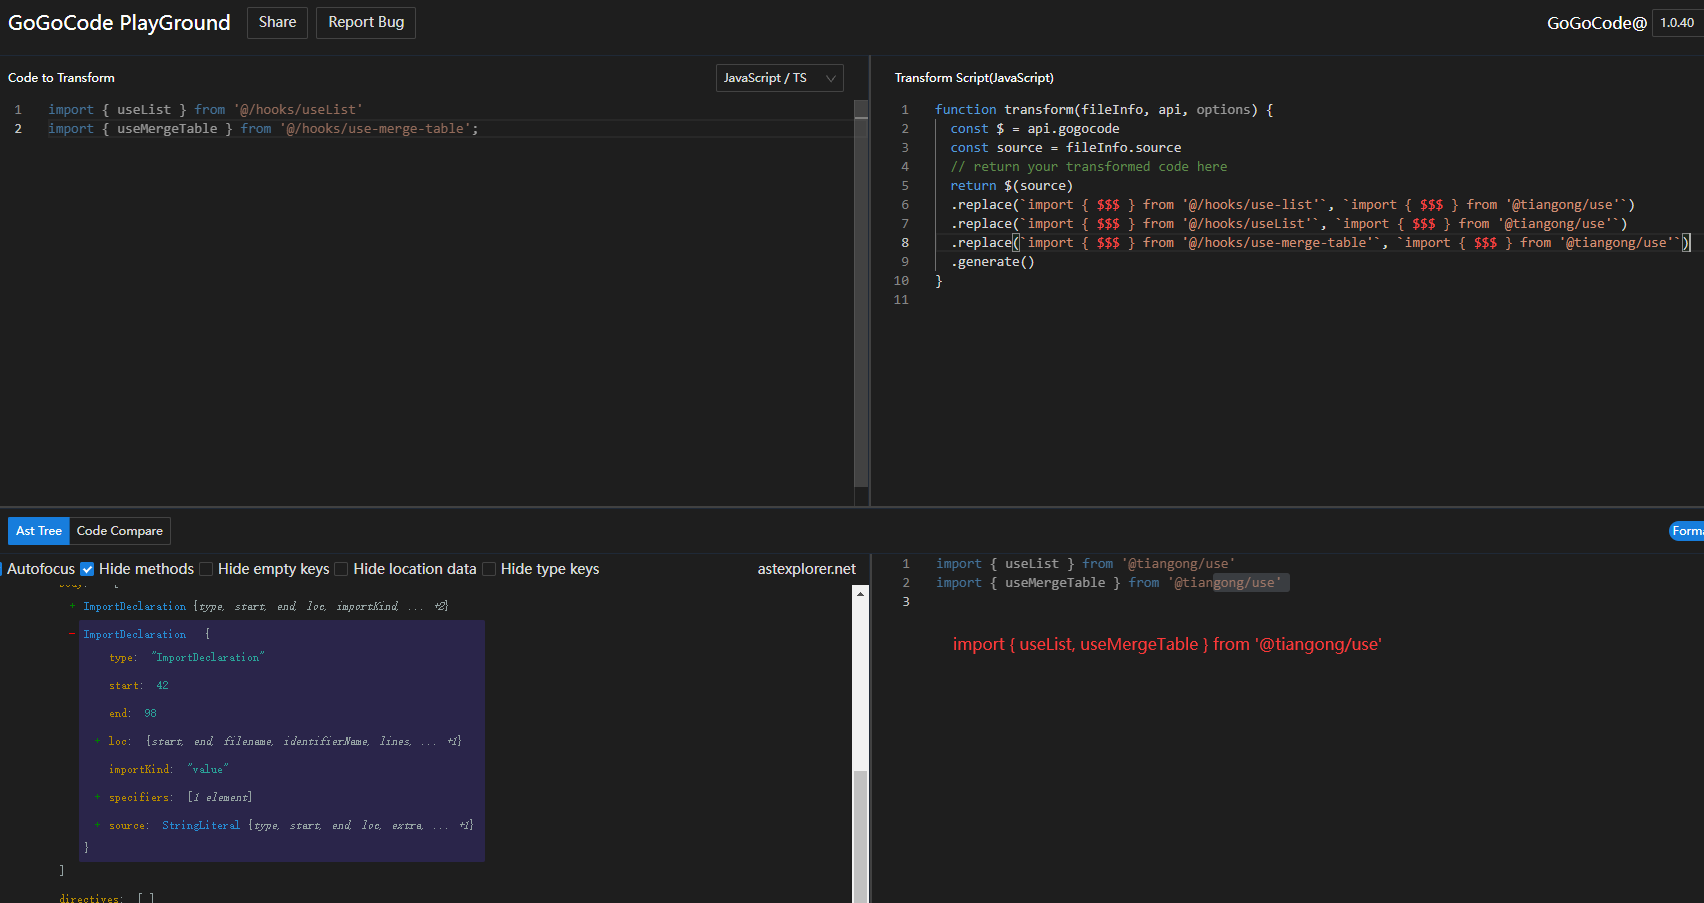This screenshot has height=903, width=1704.
Task: Click '@/hooks/useList' string on Transform Script line 7
Action: pos(1247,224)
